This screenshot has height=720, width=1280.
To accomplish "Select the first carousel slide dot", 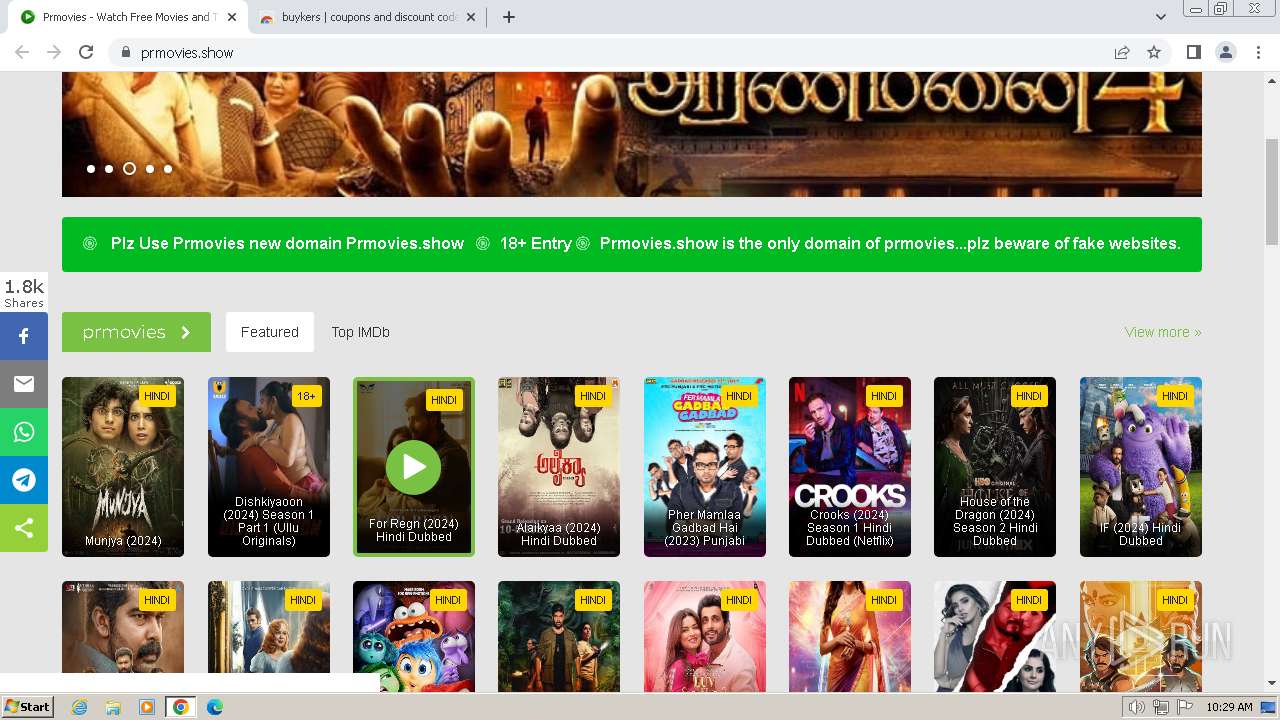I will click(91, 169).
